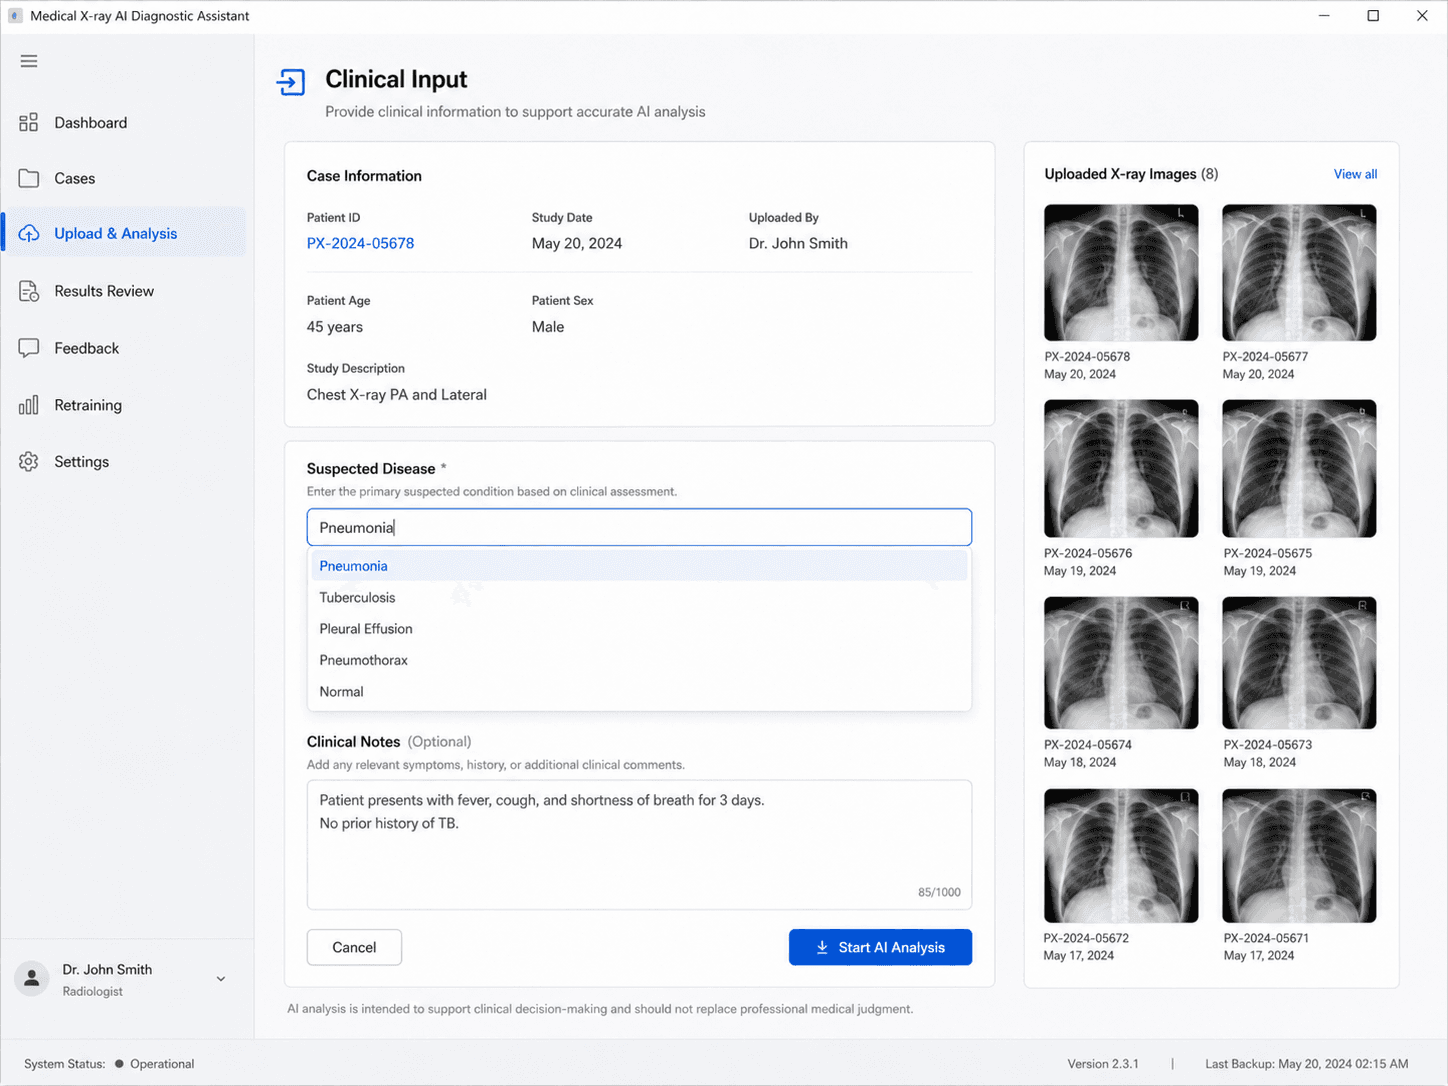Close the Diagnostic Assistant window
The image size is (1448, 1086).
pyautogui.click(x=1422, y=16)
